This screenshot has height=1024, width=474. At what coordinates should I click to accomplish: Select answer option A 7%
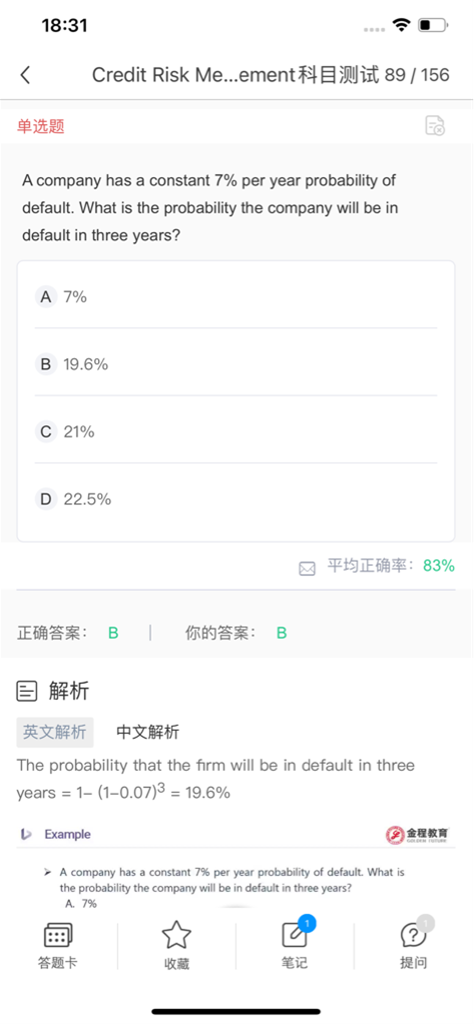tap(236, 297)
